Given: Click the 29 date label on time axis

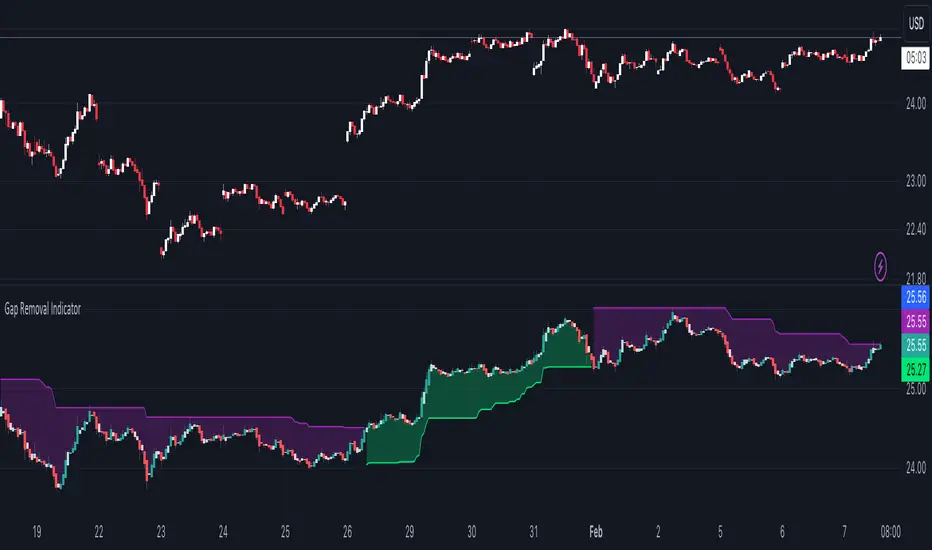Looking at the screenshot, I should pos(410,532).
